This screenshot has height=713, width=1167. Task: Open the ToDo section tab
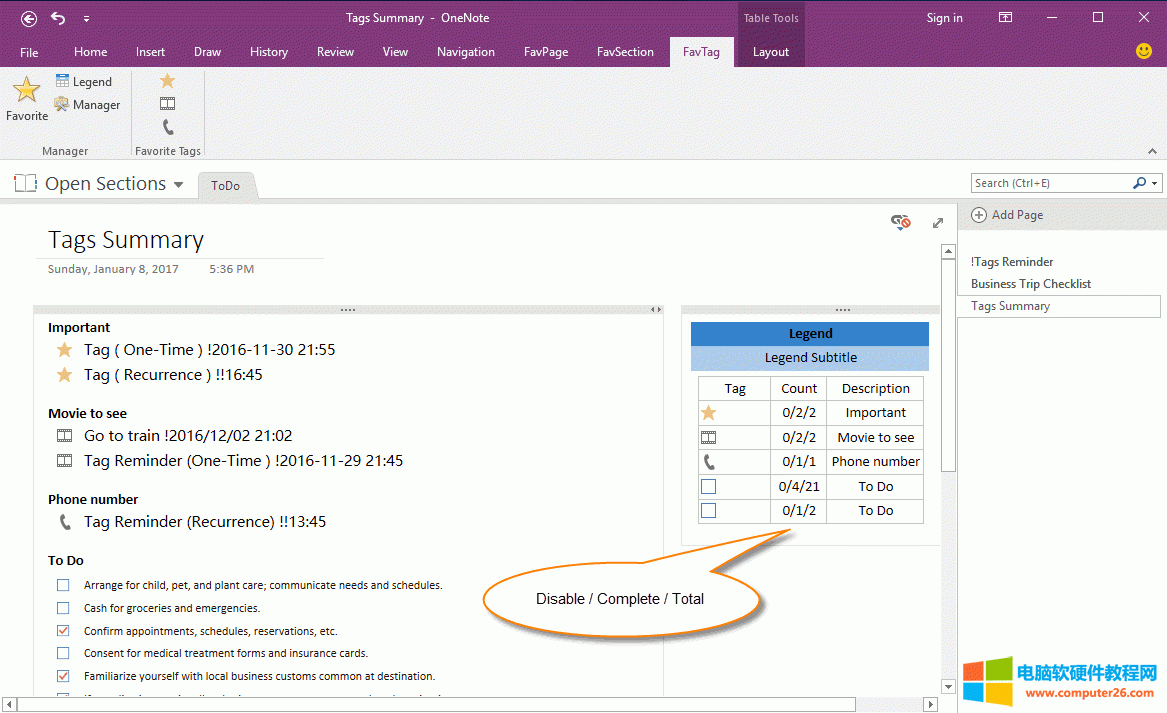click(x=225, y=186)
